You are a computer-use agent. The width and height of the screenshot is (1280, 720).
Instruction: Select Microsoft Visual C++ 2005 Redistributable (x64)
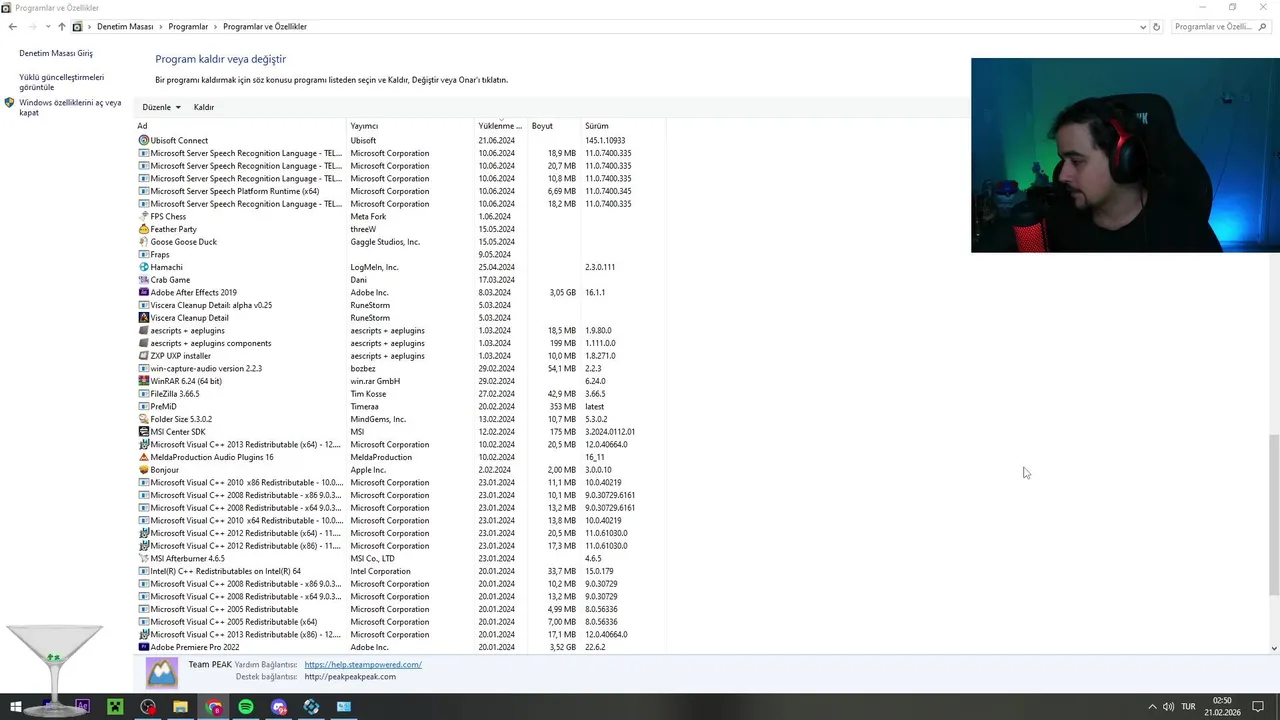click(x=400, y=622)
